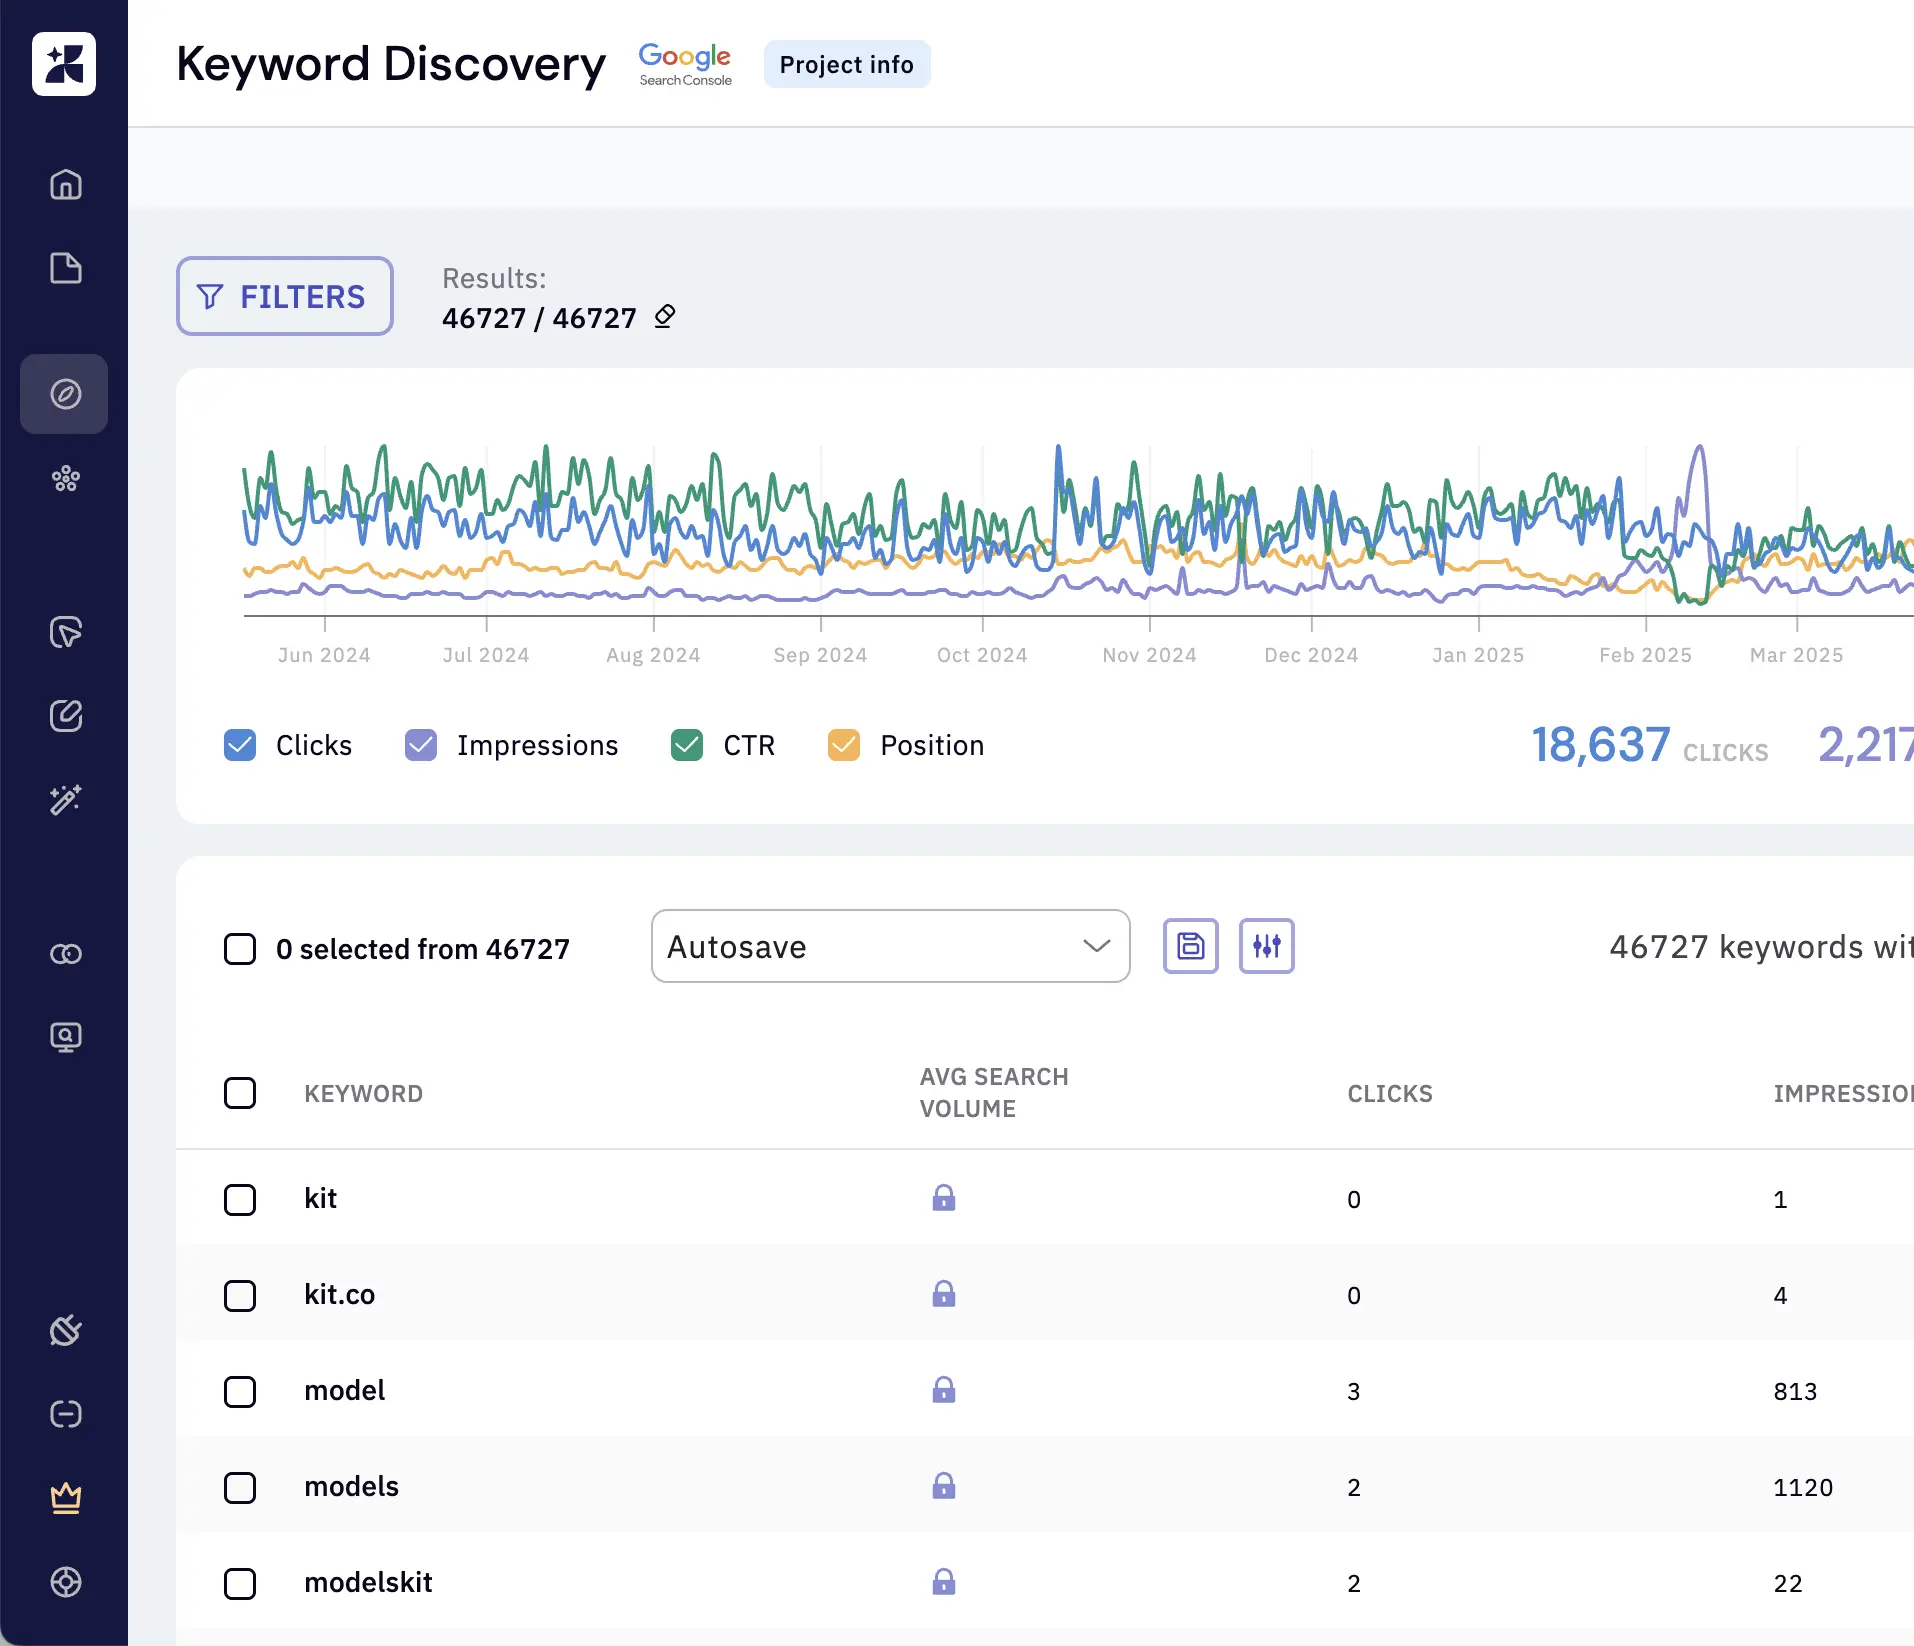The height and width of the screenshot is (1646, 1914).
Task: Click the lock icon in the models row
Action: coord(944,1487)
